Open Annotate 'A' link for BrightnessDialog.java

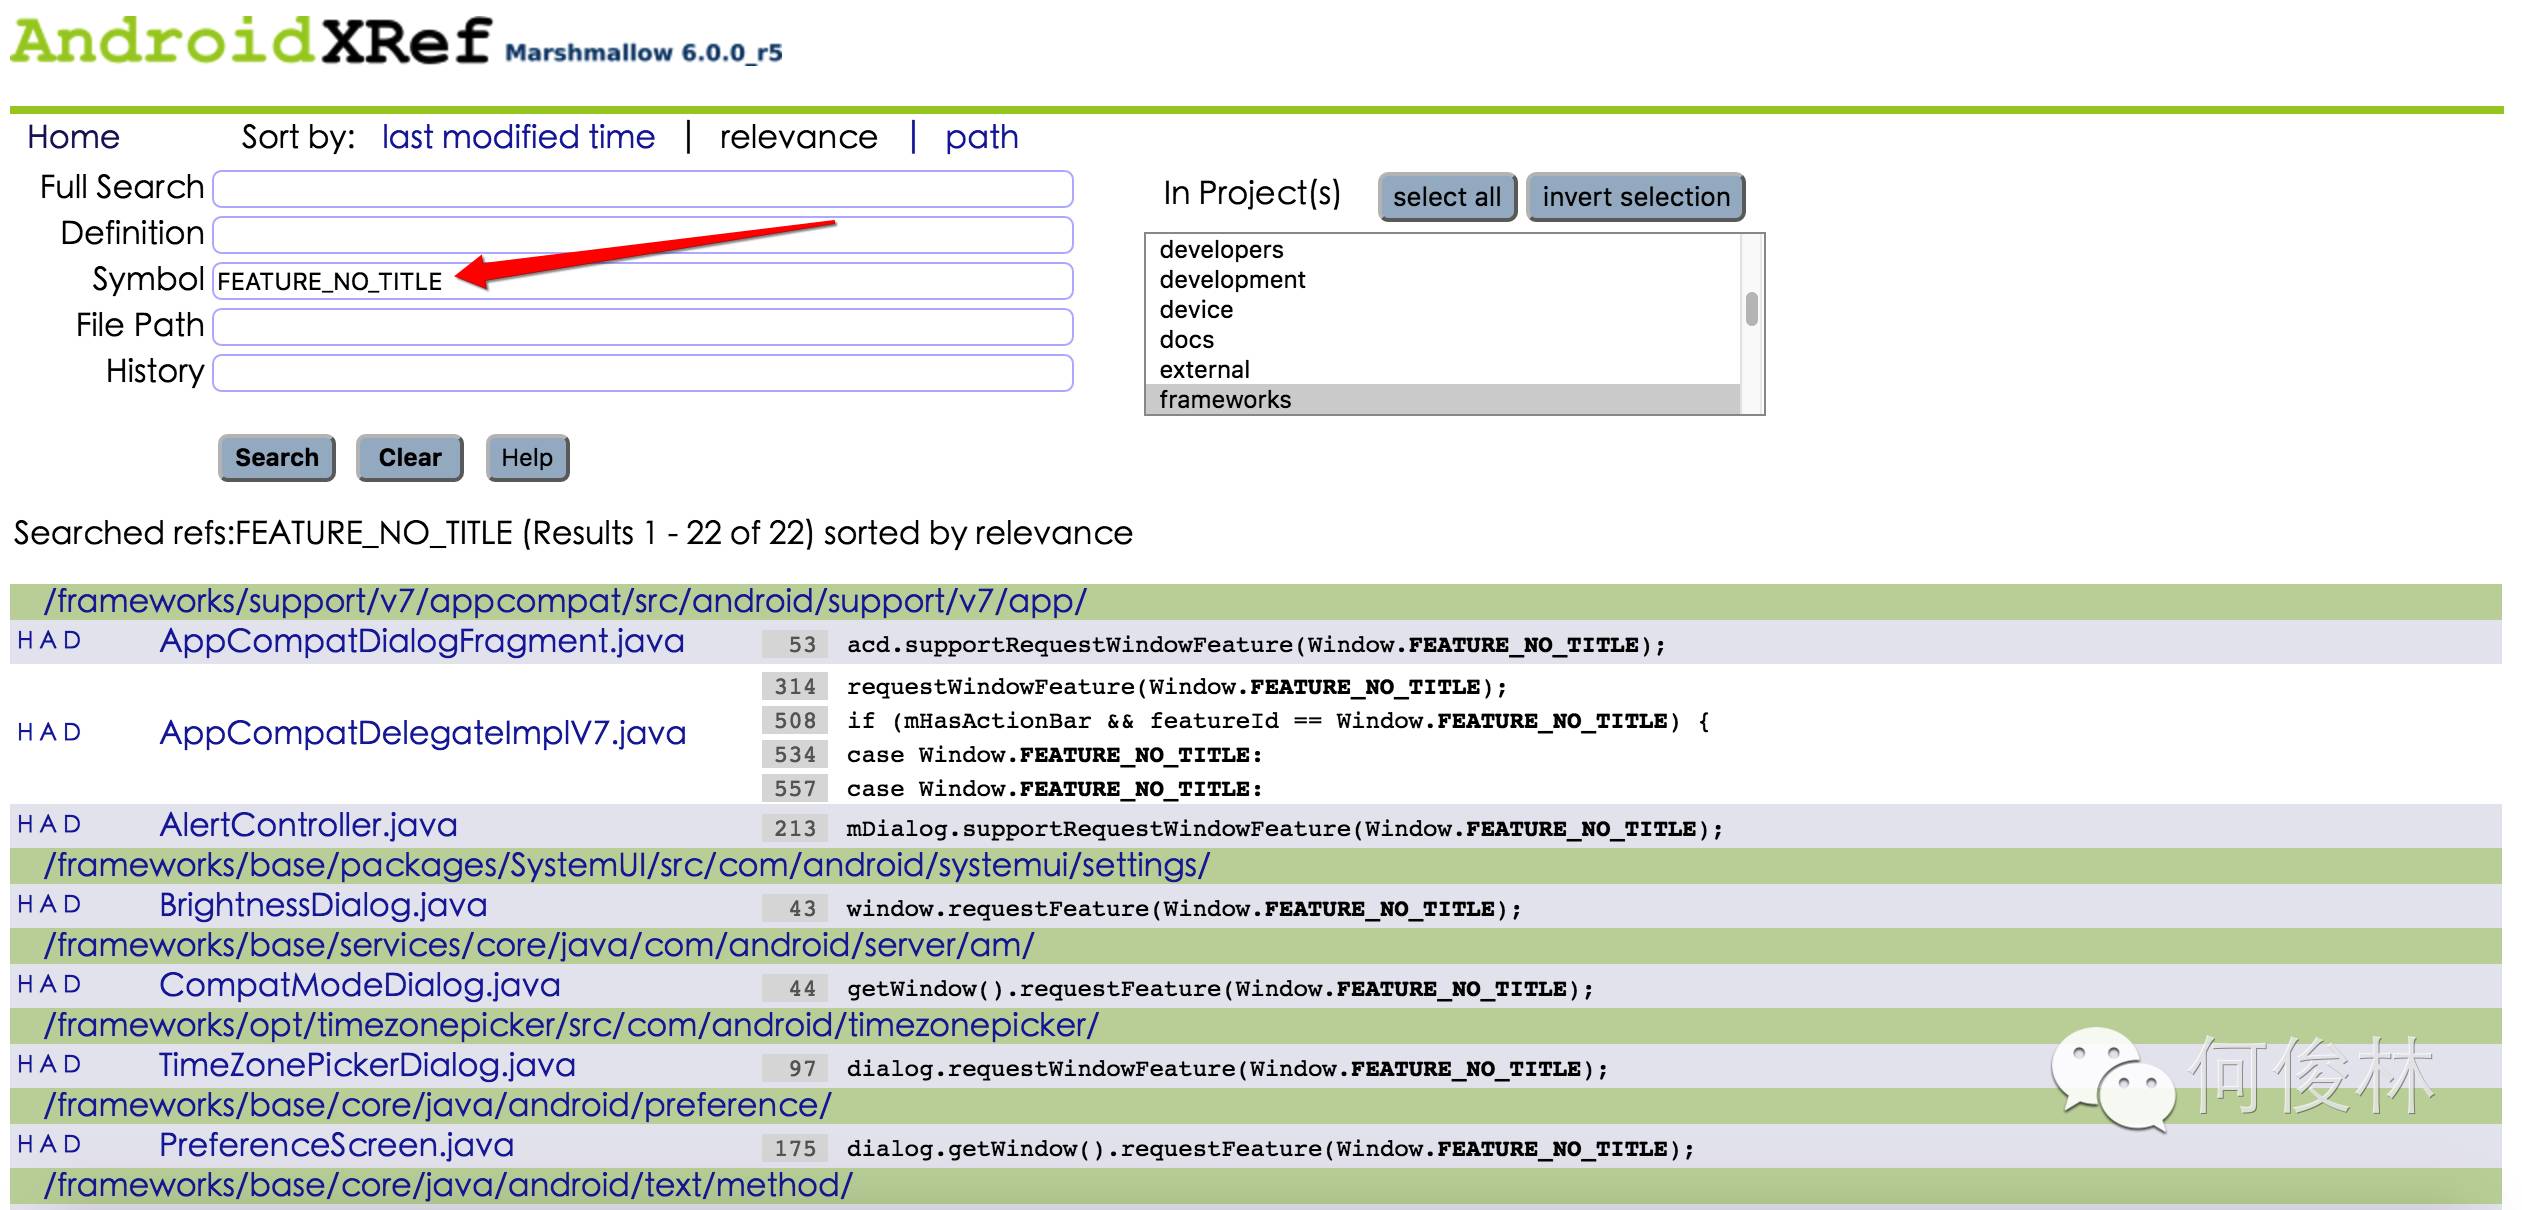48,905
